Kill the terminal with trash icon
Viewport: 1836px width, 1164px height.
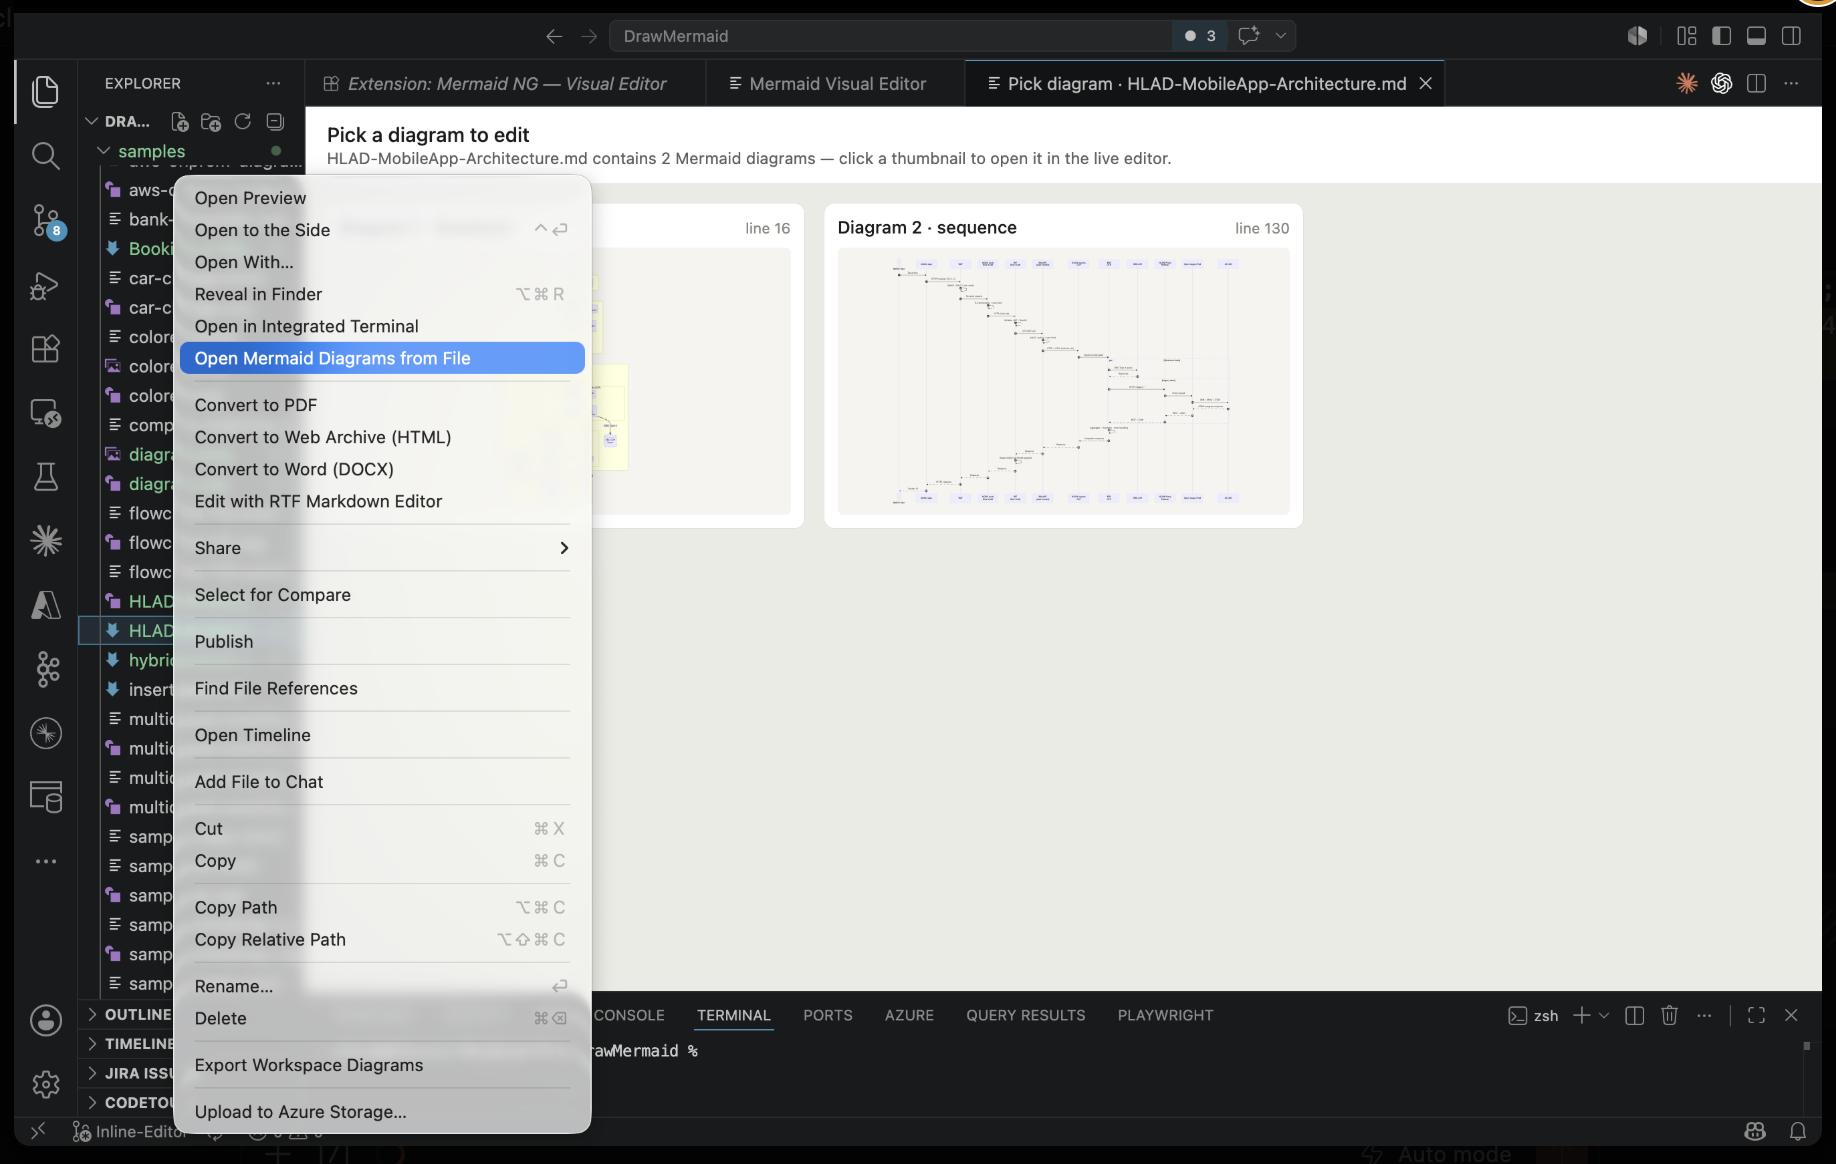1669,1015
